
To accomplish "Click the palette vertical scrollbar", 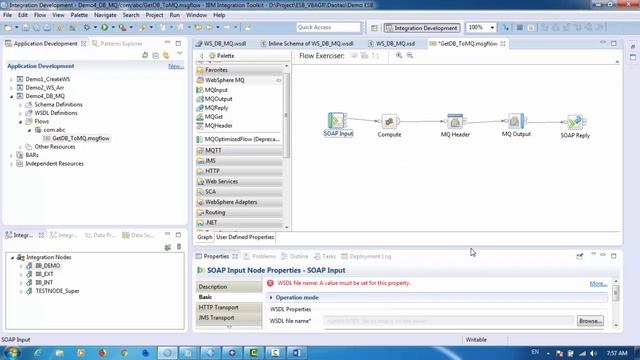I will tap(286, 116).
